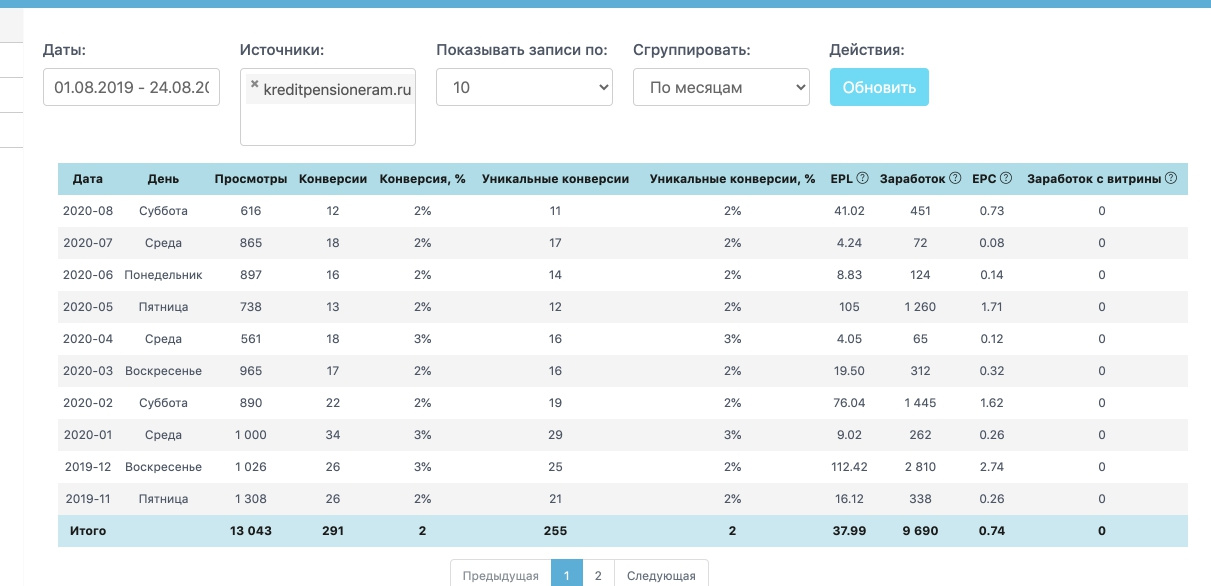Click views value 1 308 in the 2019-11 row
The image size is (1211, 586).
point(251,499)
